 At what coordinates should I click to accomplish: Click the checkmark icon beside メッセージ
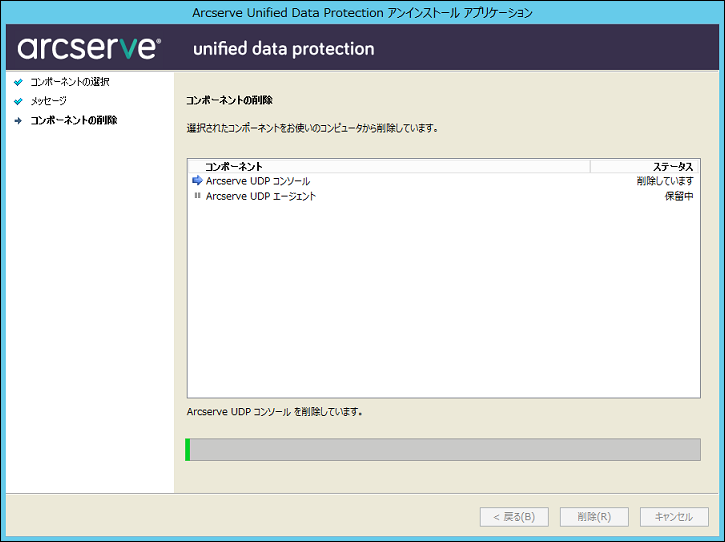click(x=18, y=101)
